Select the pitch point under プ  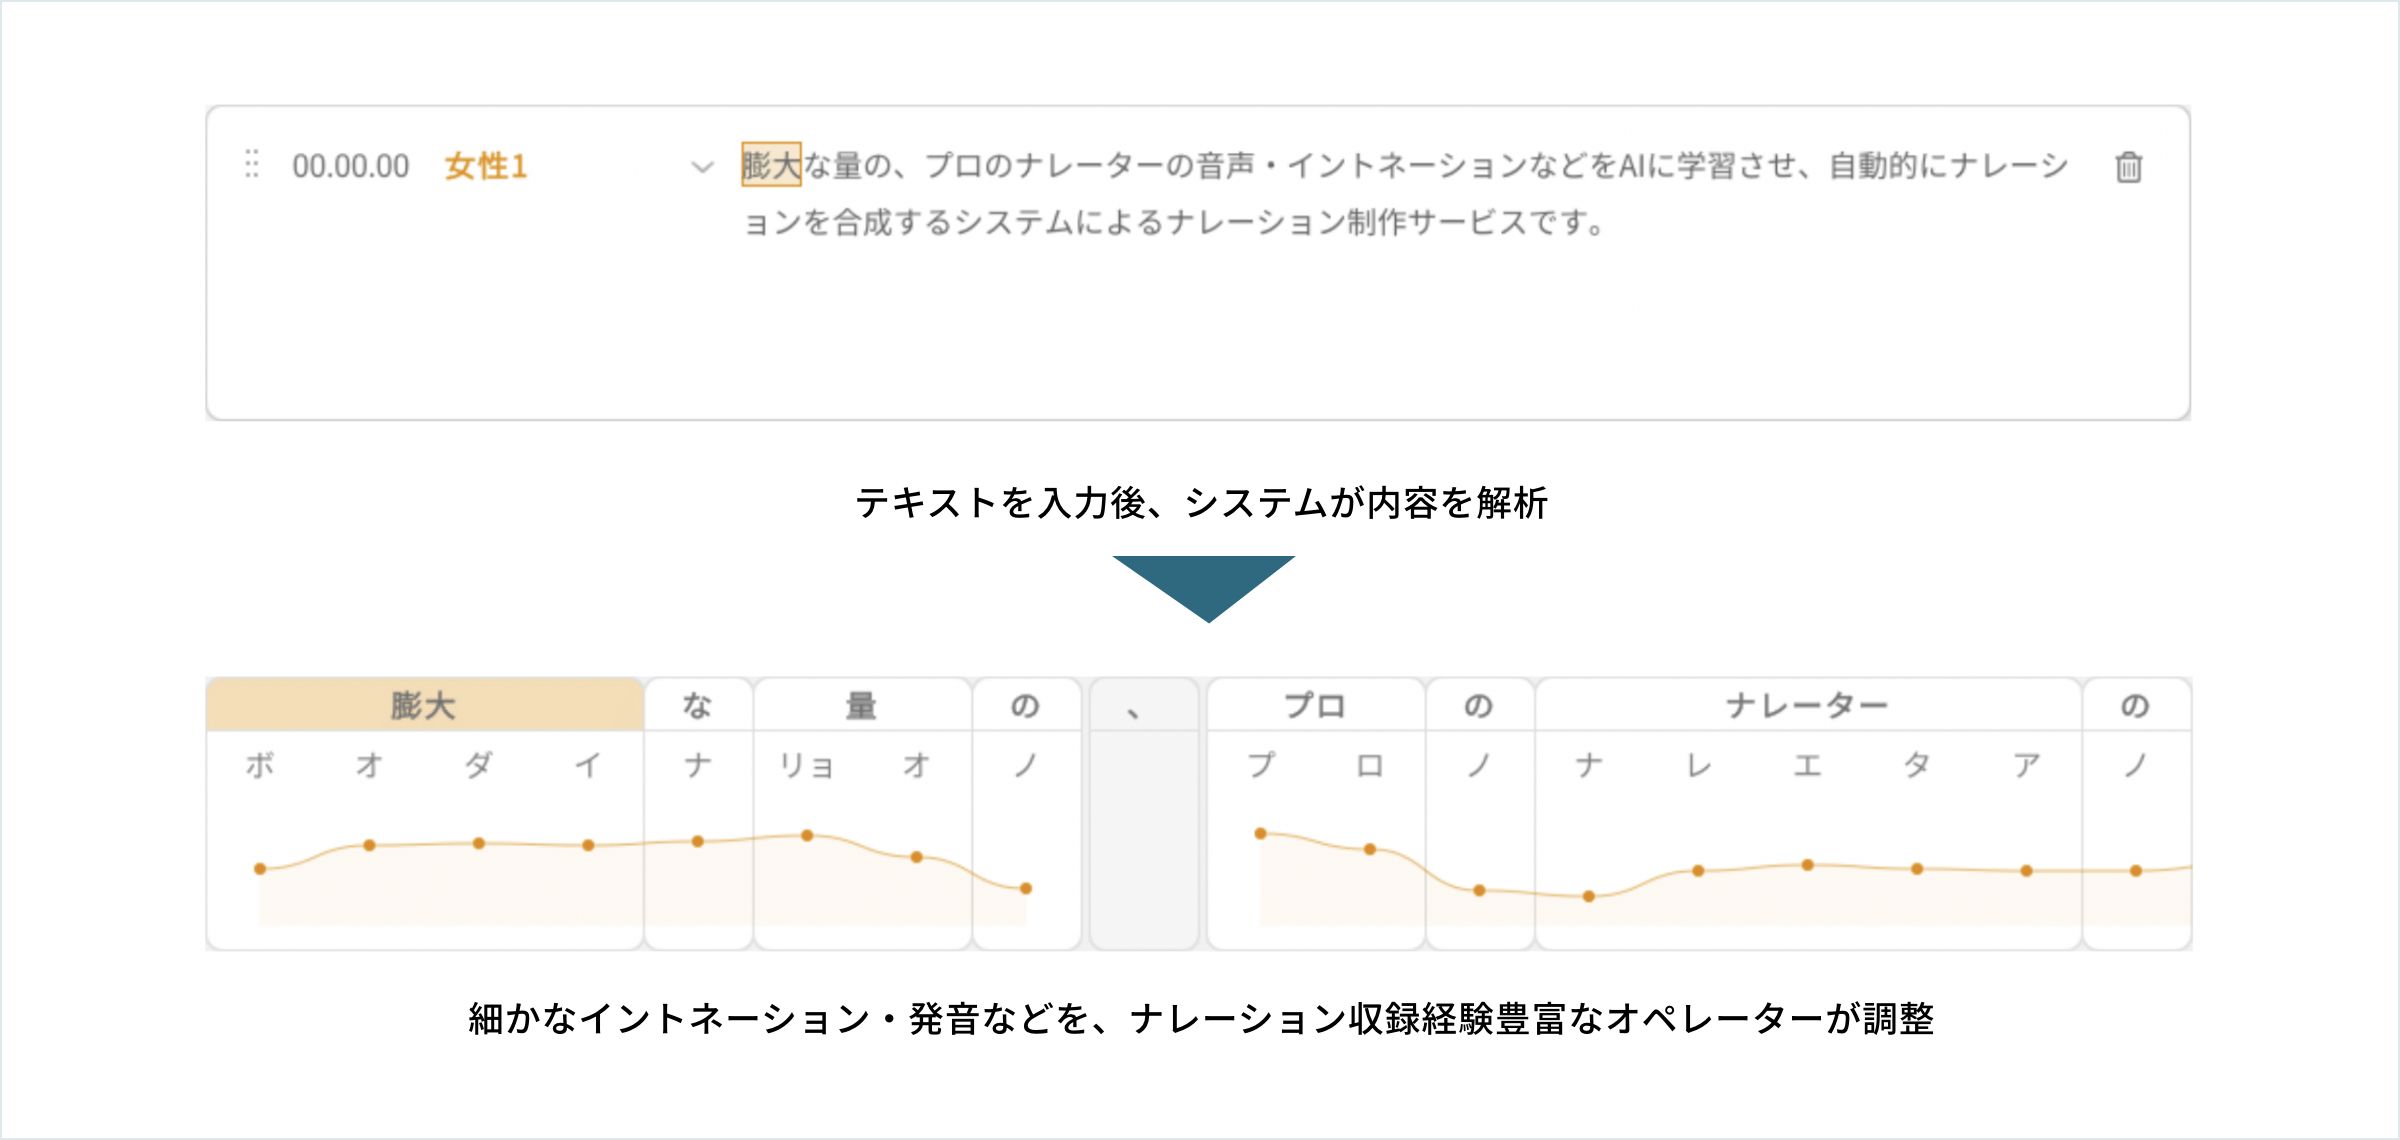click(1260, 833)
